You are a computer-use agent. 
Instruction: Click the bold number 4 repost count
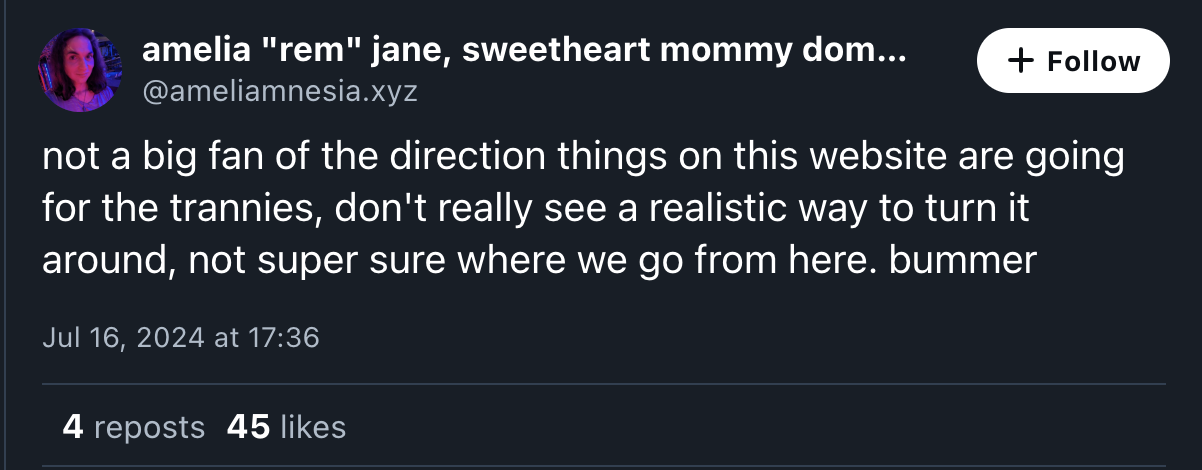tap(72, 427)
